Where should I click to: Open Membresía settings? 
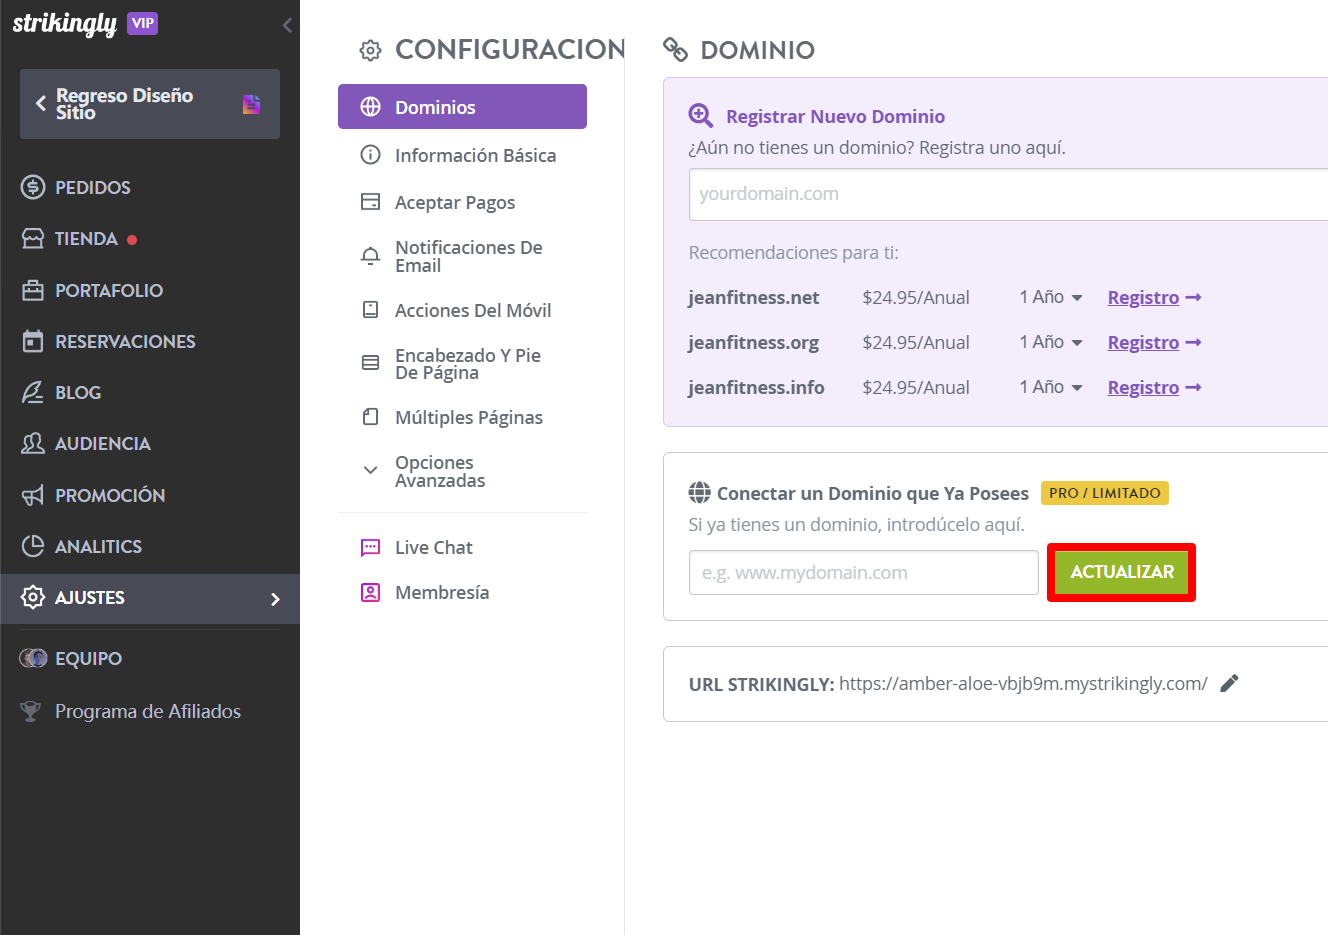[x=442, y=592]
